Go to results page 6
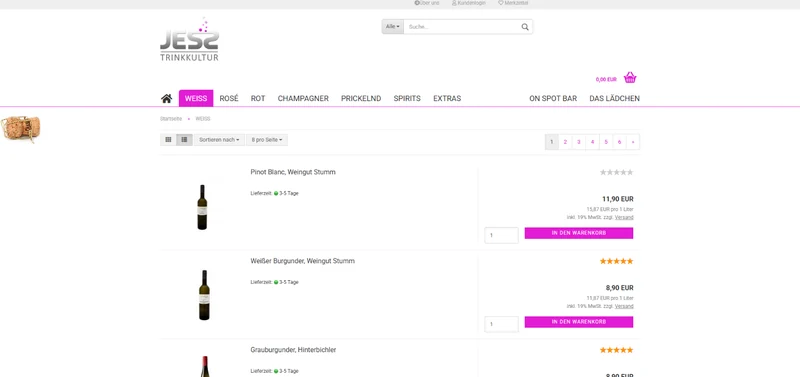Image resolution: width=800 pixels, height=377 pixels. coord(619,142)
